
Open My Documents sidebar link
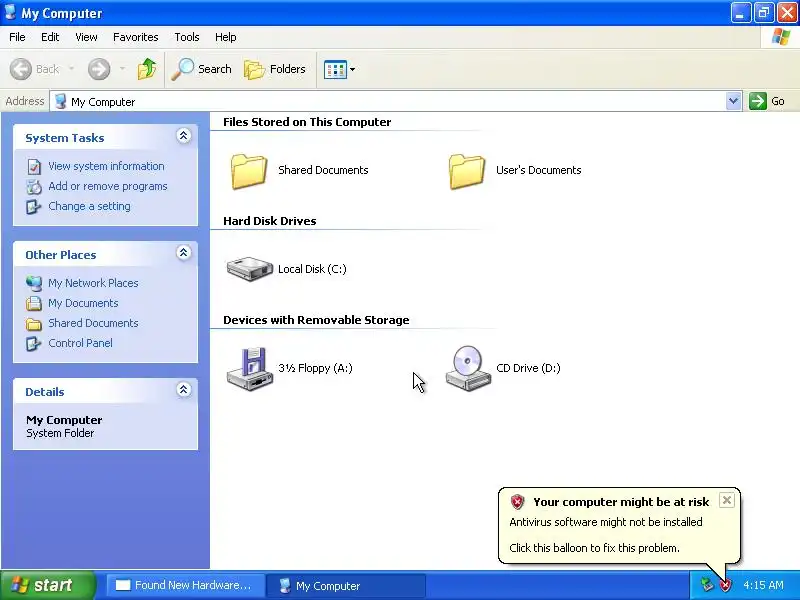click(83, 303)
